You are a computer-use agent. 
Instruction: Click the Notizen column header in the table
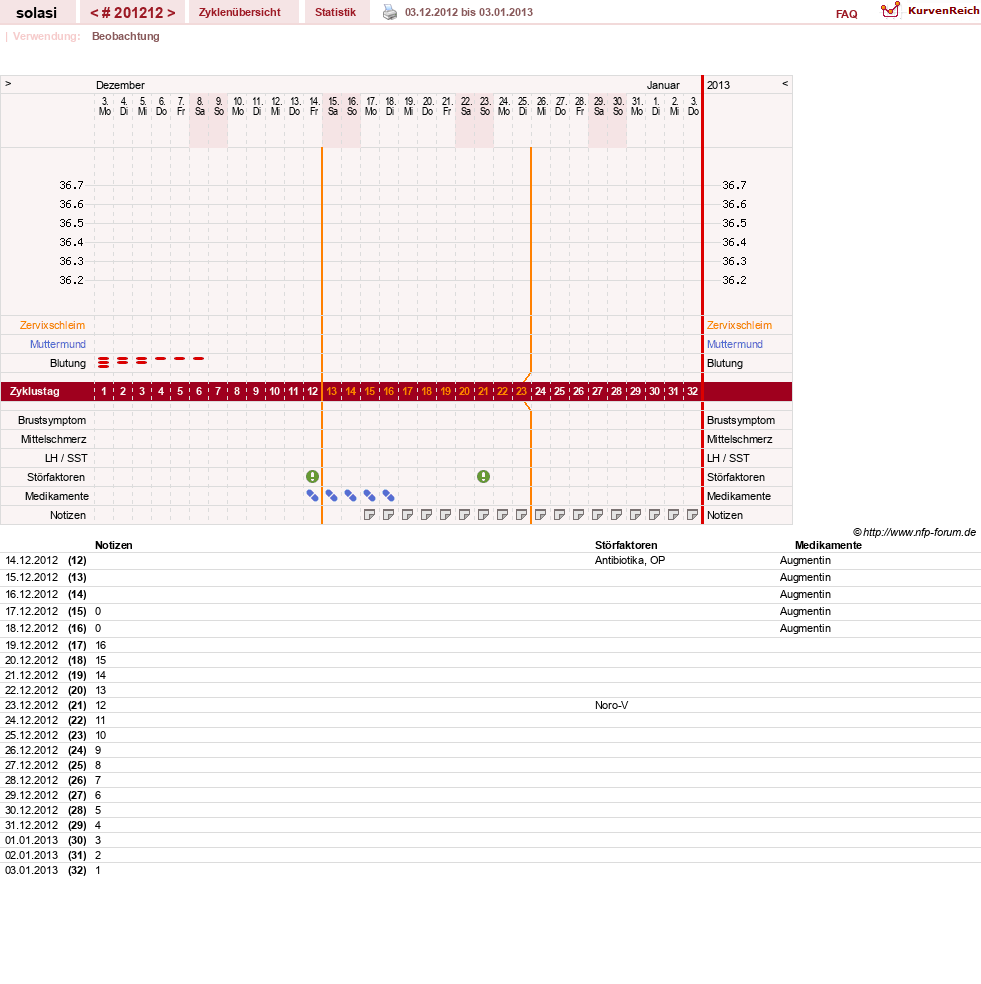coord(114,545)
